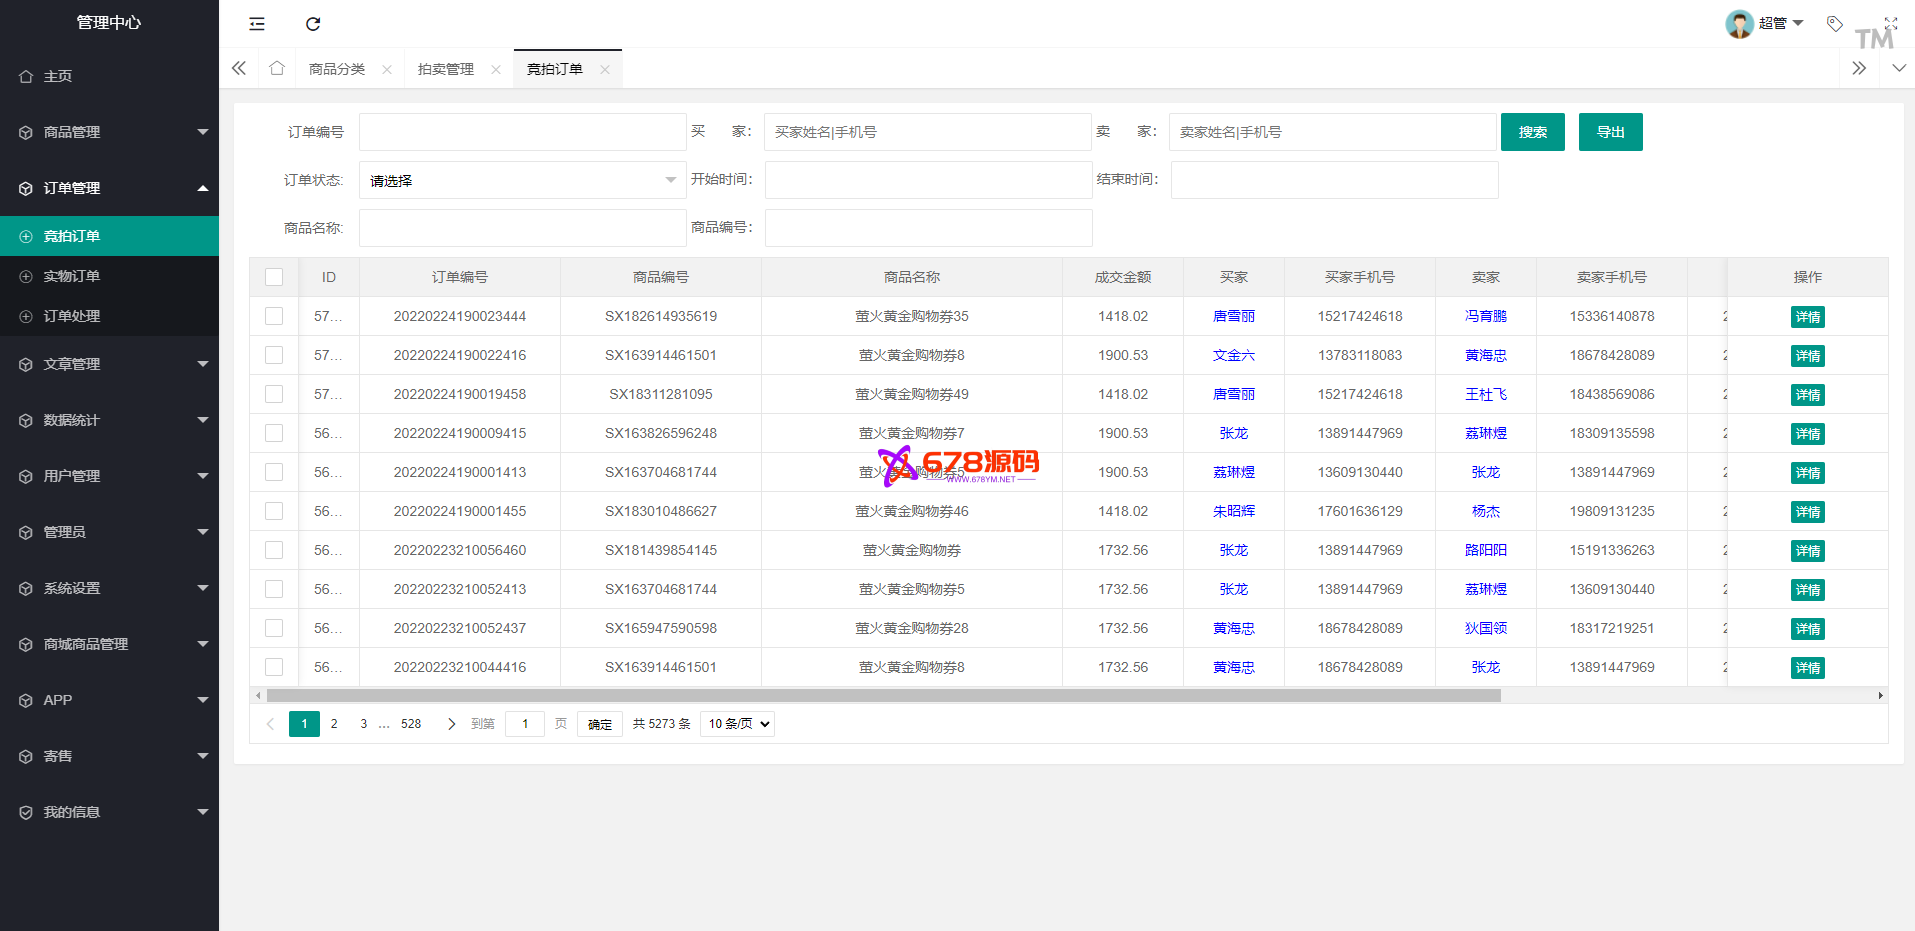Check the select-all checkbox in table header
This screenshot has height=931, width=1915.
(274, 277)
